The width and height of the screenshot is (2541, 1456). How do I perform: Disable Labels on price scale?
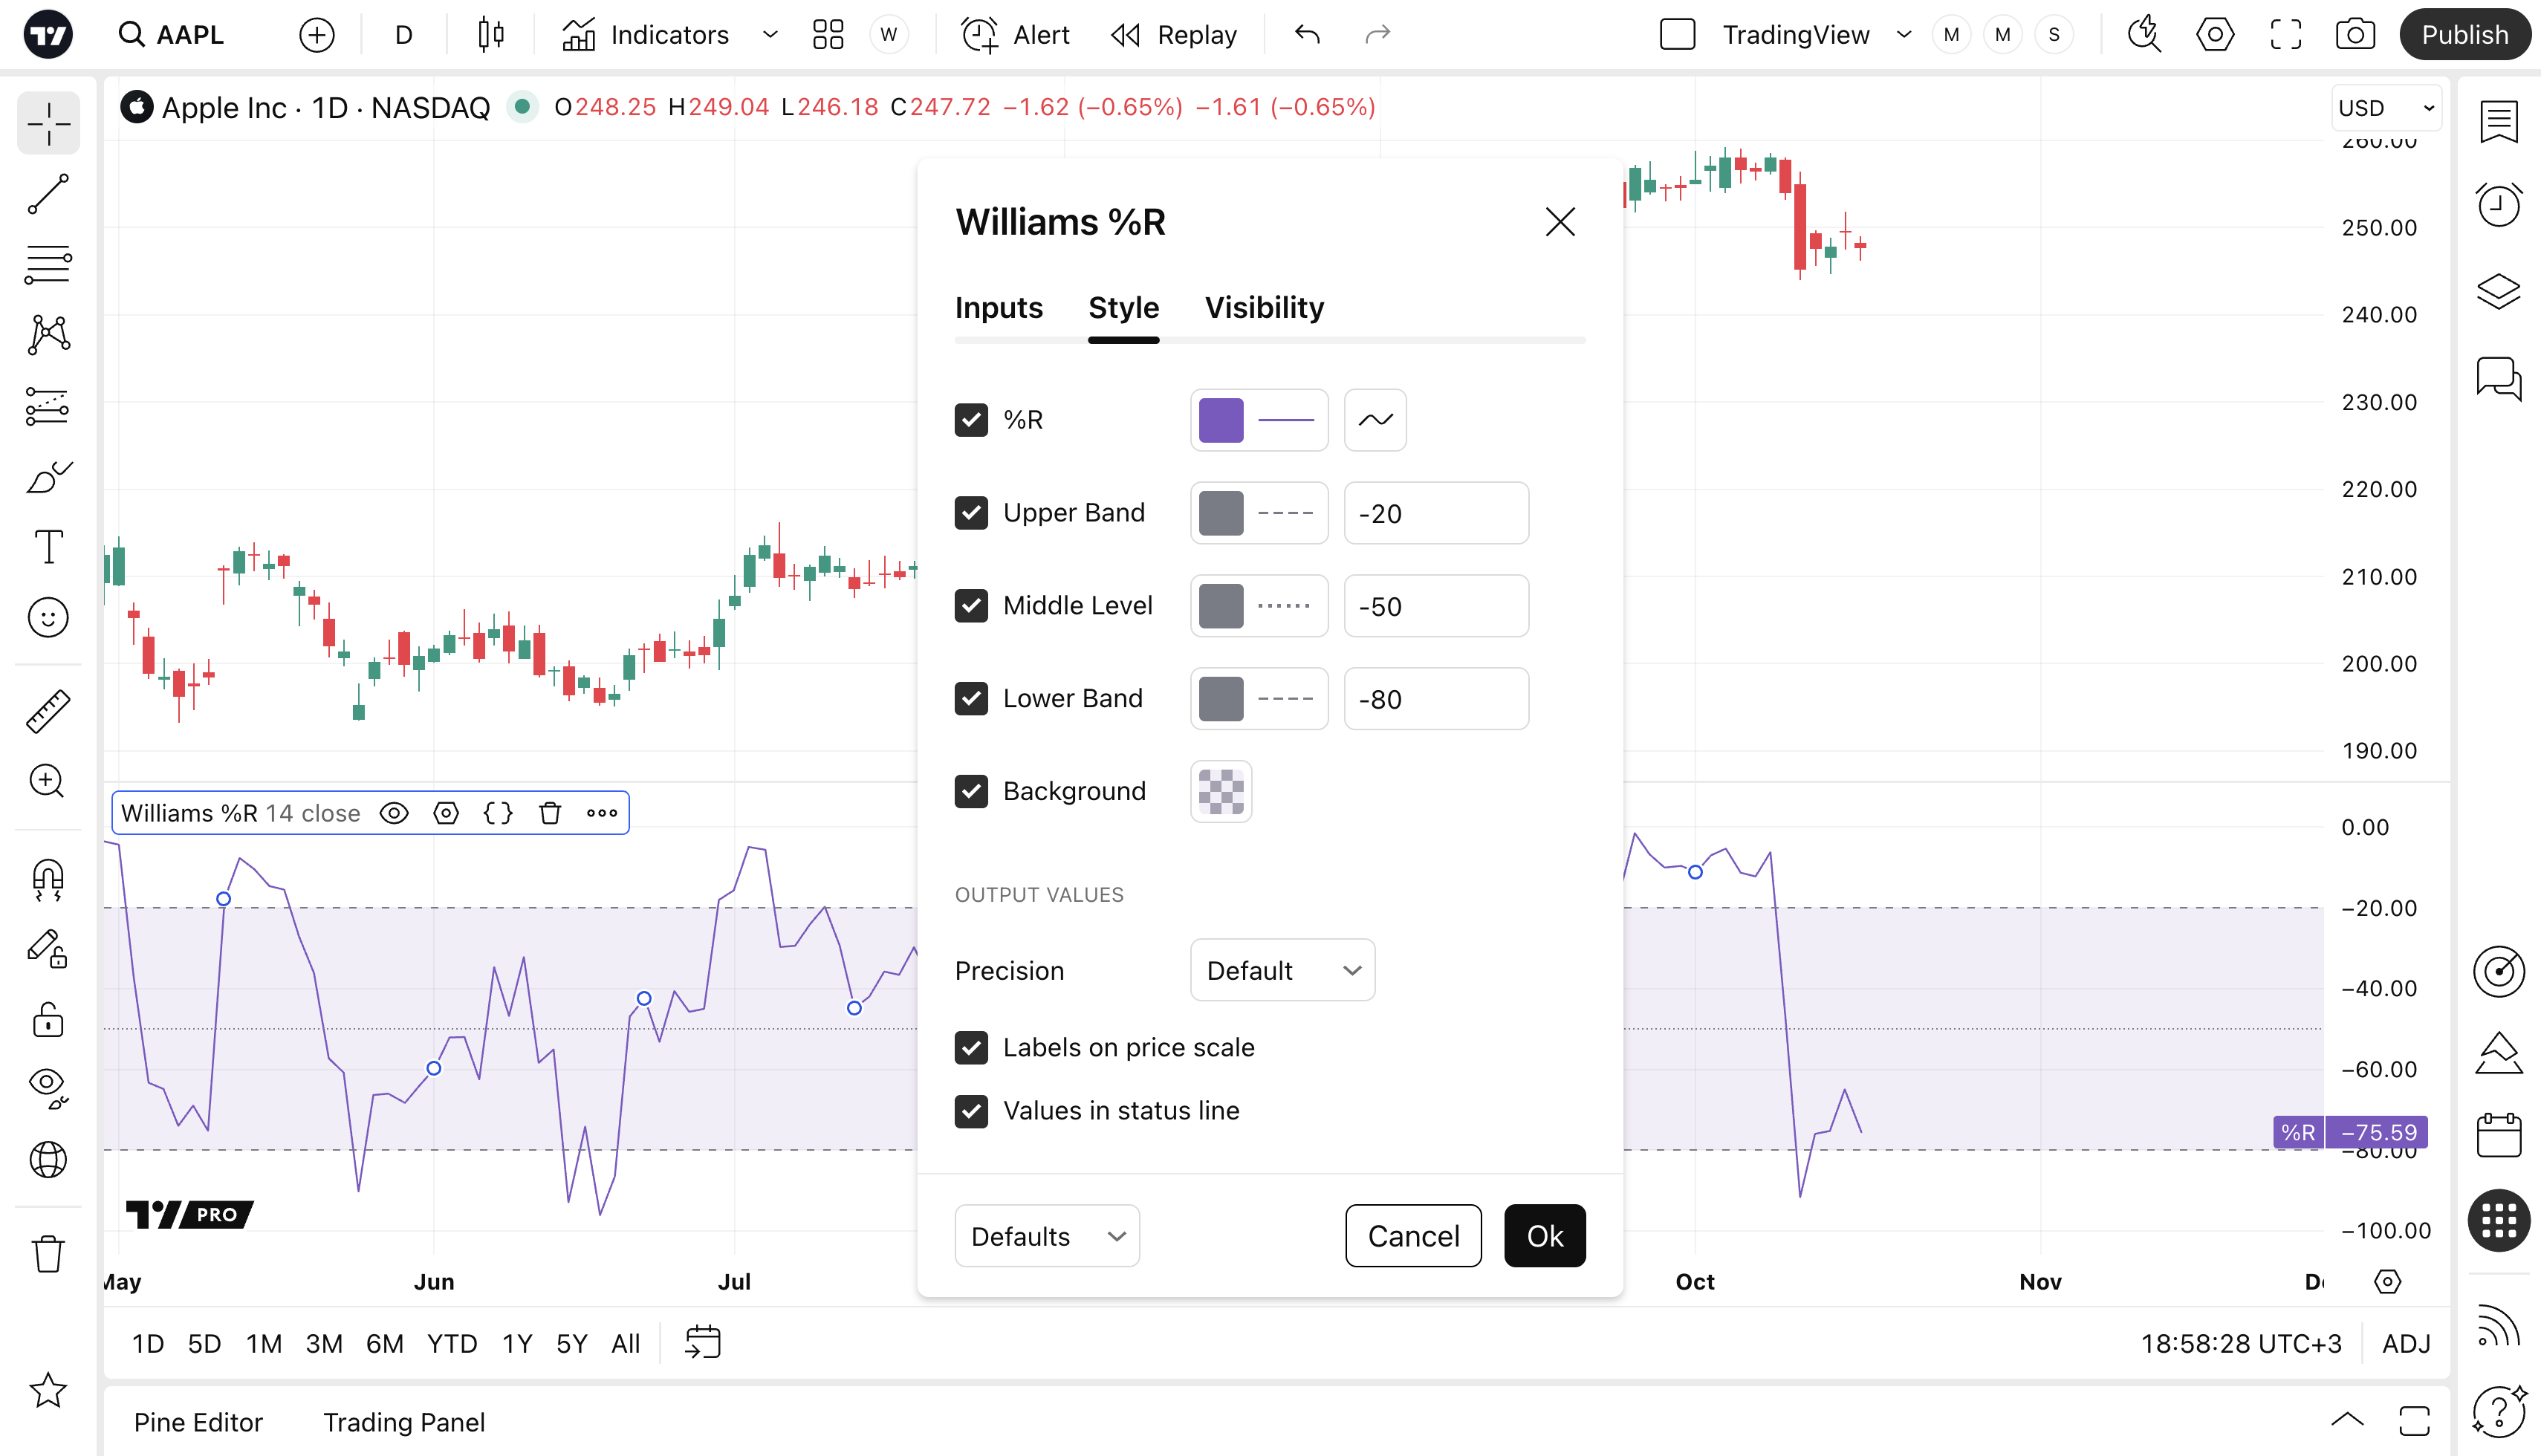(x=971, y=1047)
